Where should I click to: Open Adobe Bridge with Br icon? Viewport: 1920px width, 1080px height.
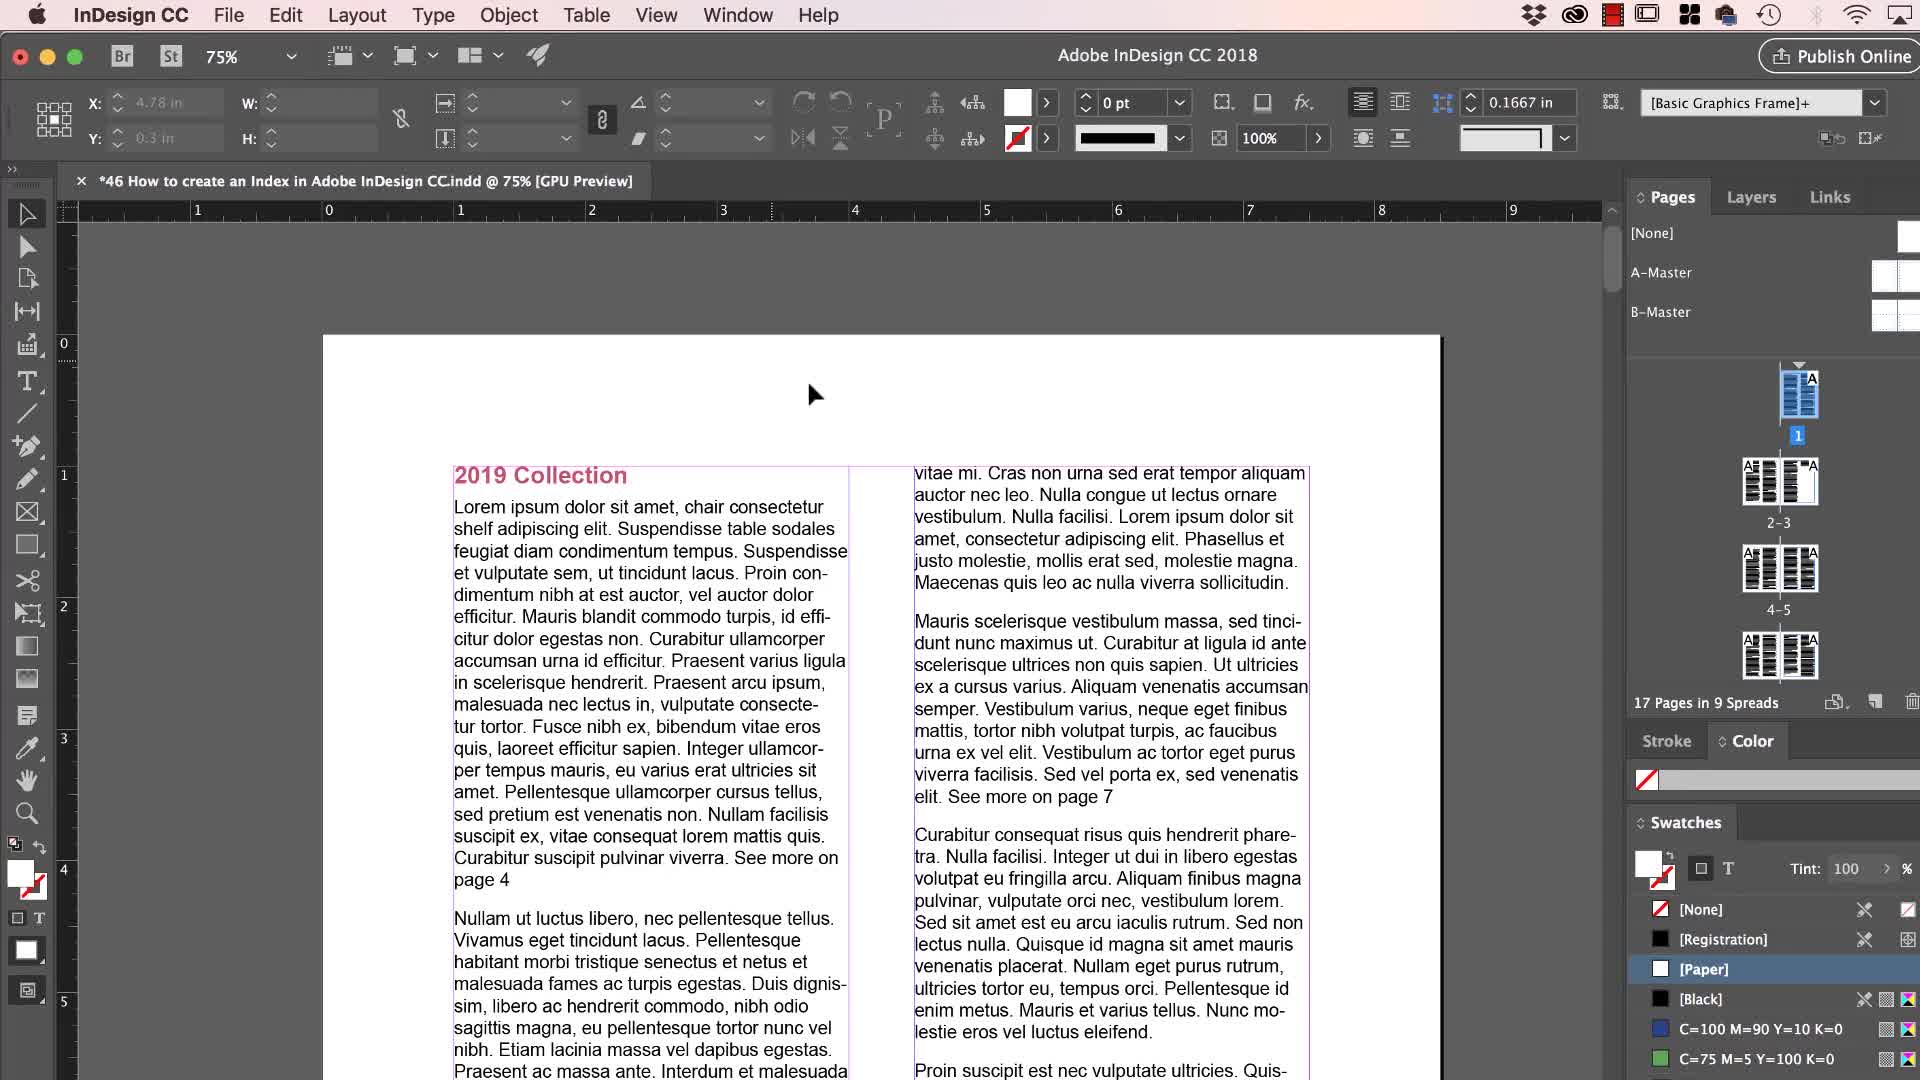pos(122,56)
